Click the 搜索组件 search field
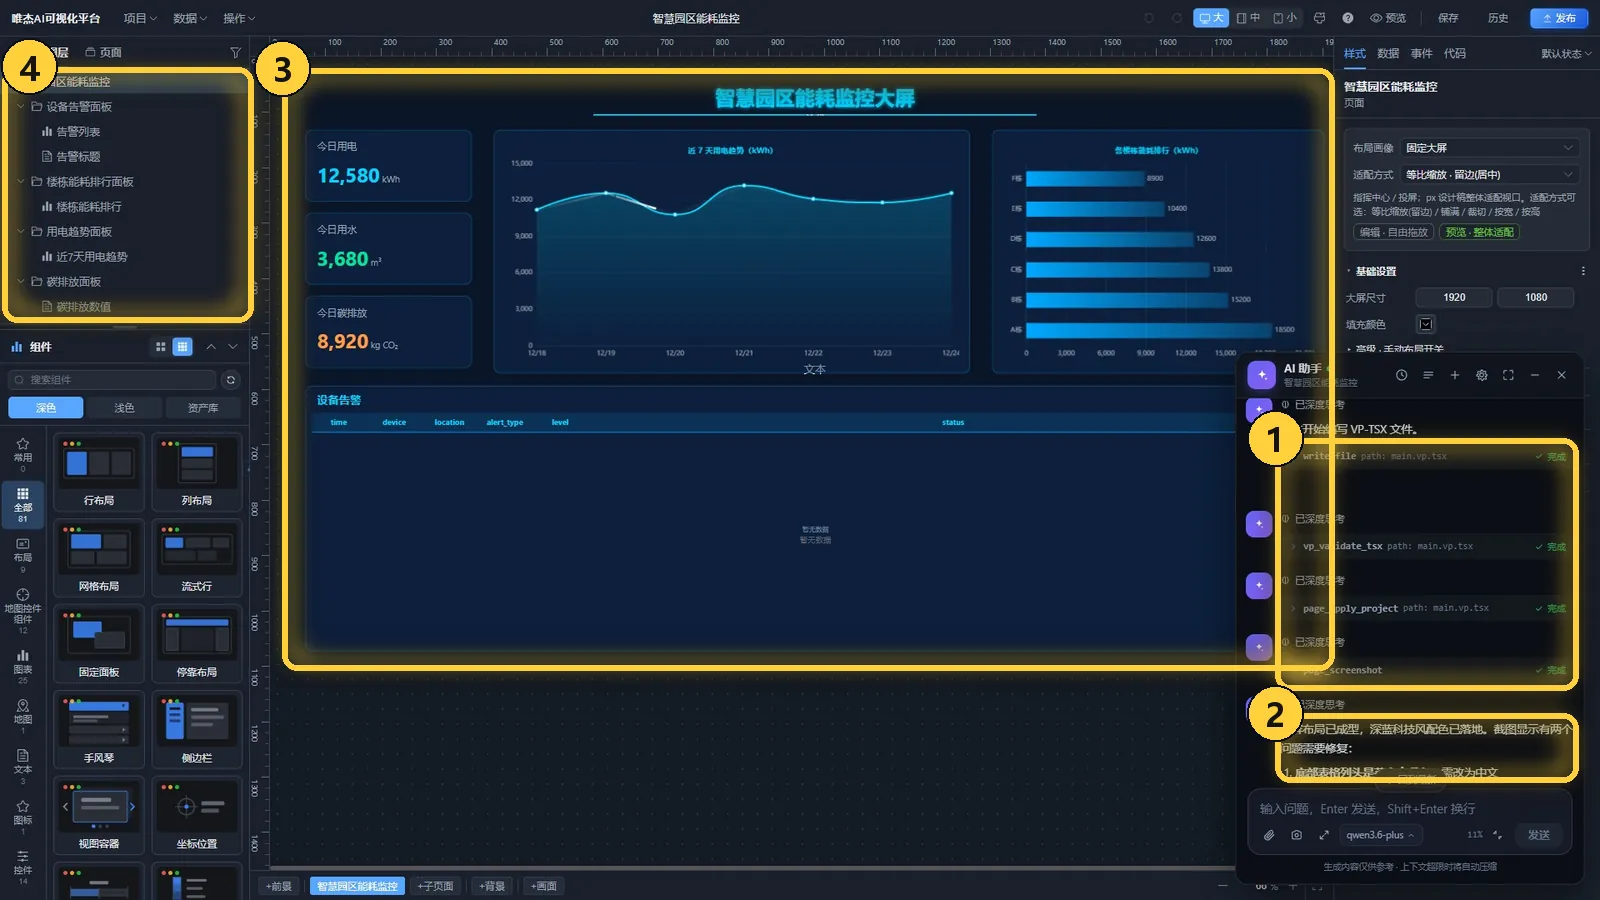Image resolution: width=1600 pixels, height=900 pixels. point(112,380)
